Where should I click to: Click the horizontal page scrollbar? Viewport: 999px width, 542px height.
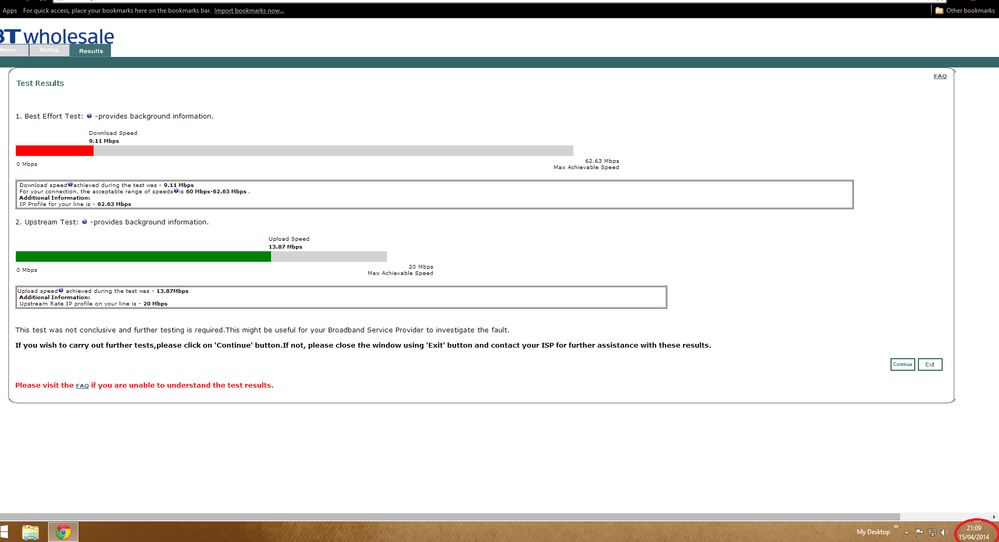450,517
